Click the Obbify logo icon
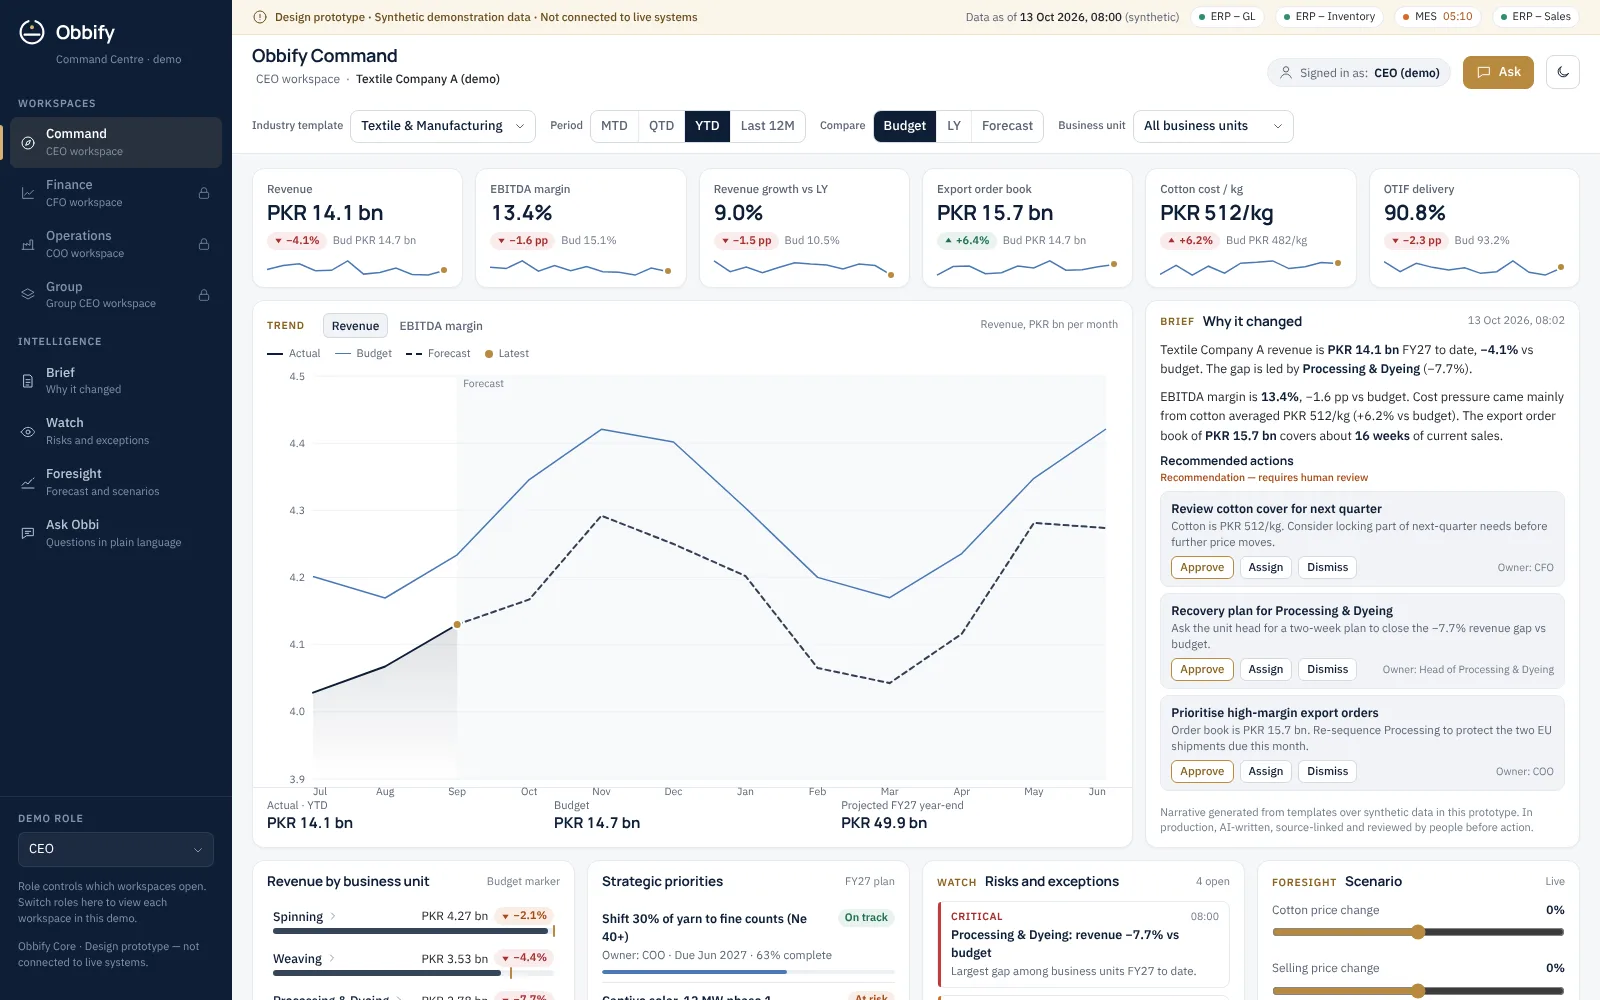 (32, 32)
